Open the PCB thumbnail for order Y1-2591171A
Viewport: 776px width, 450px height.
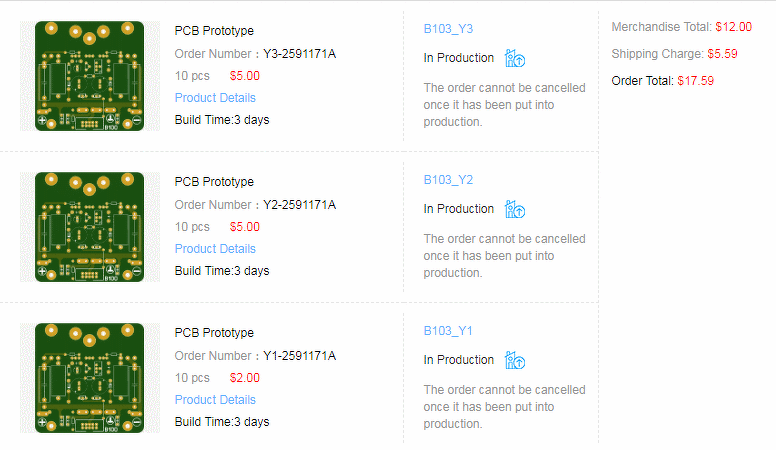89,378
